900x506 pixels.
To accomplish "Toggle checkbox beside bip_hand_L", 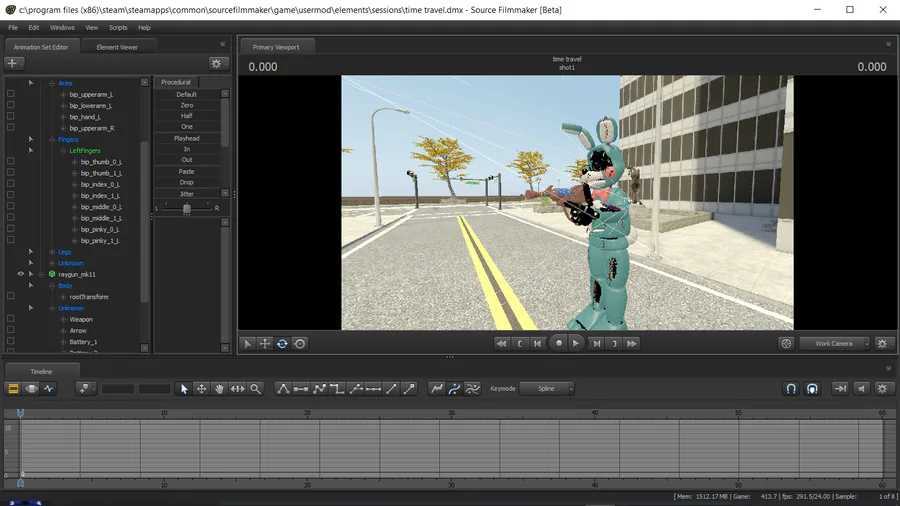I will [x=10, y=116].
